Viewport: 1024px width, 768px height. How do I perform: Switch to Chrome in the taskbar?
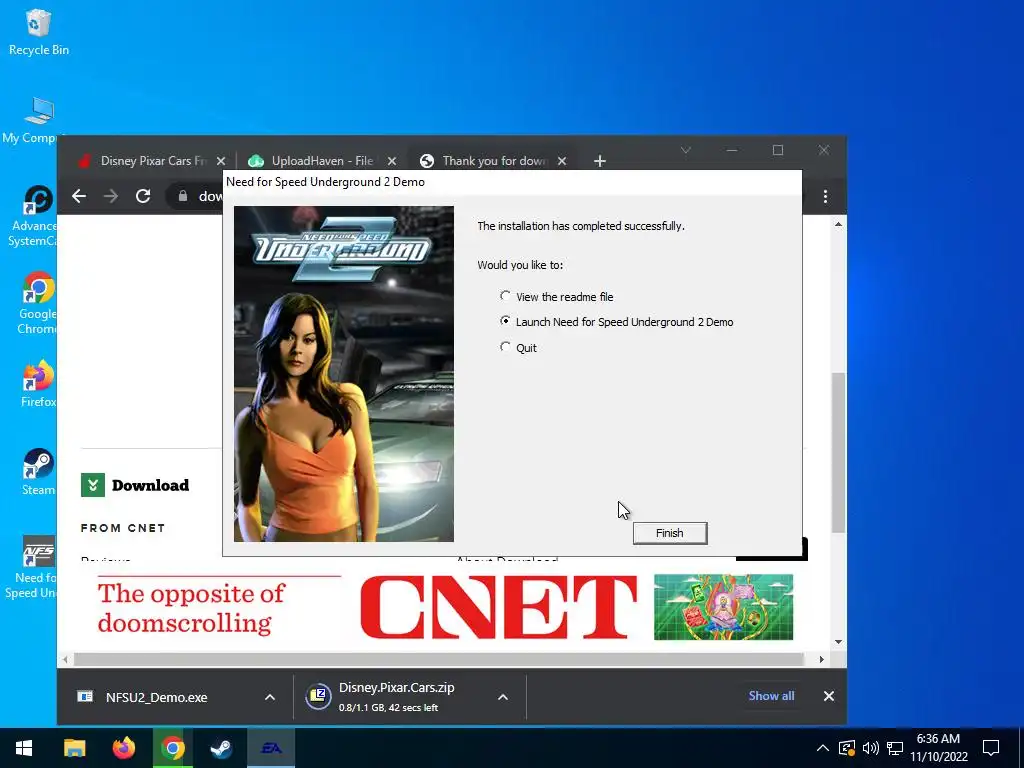tap(172, 748)
